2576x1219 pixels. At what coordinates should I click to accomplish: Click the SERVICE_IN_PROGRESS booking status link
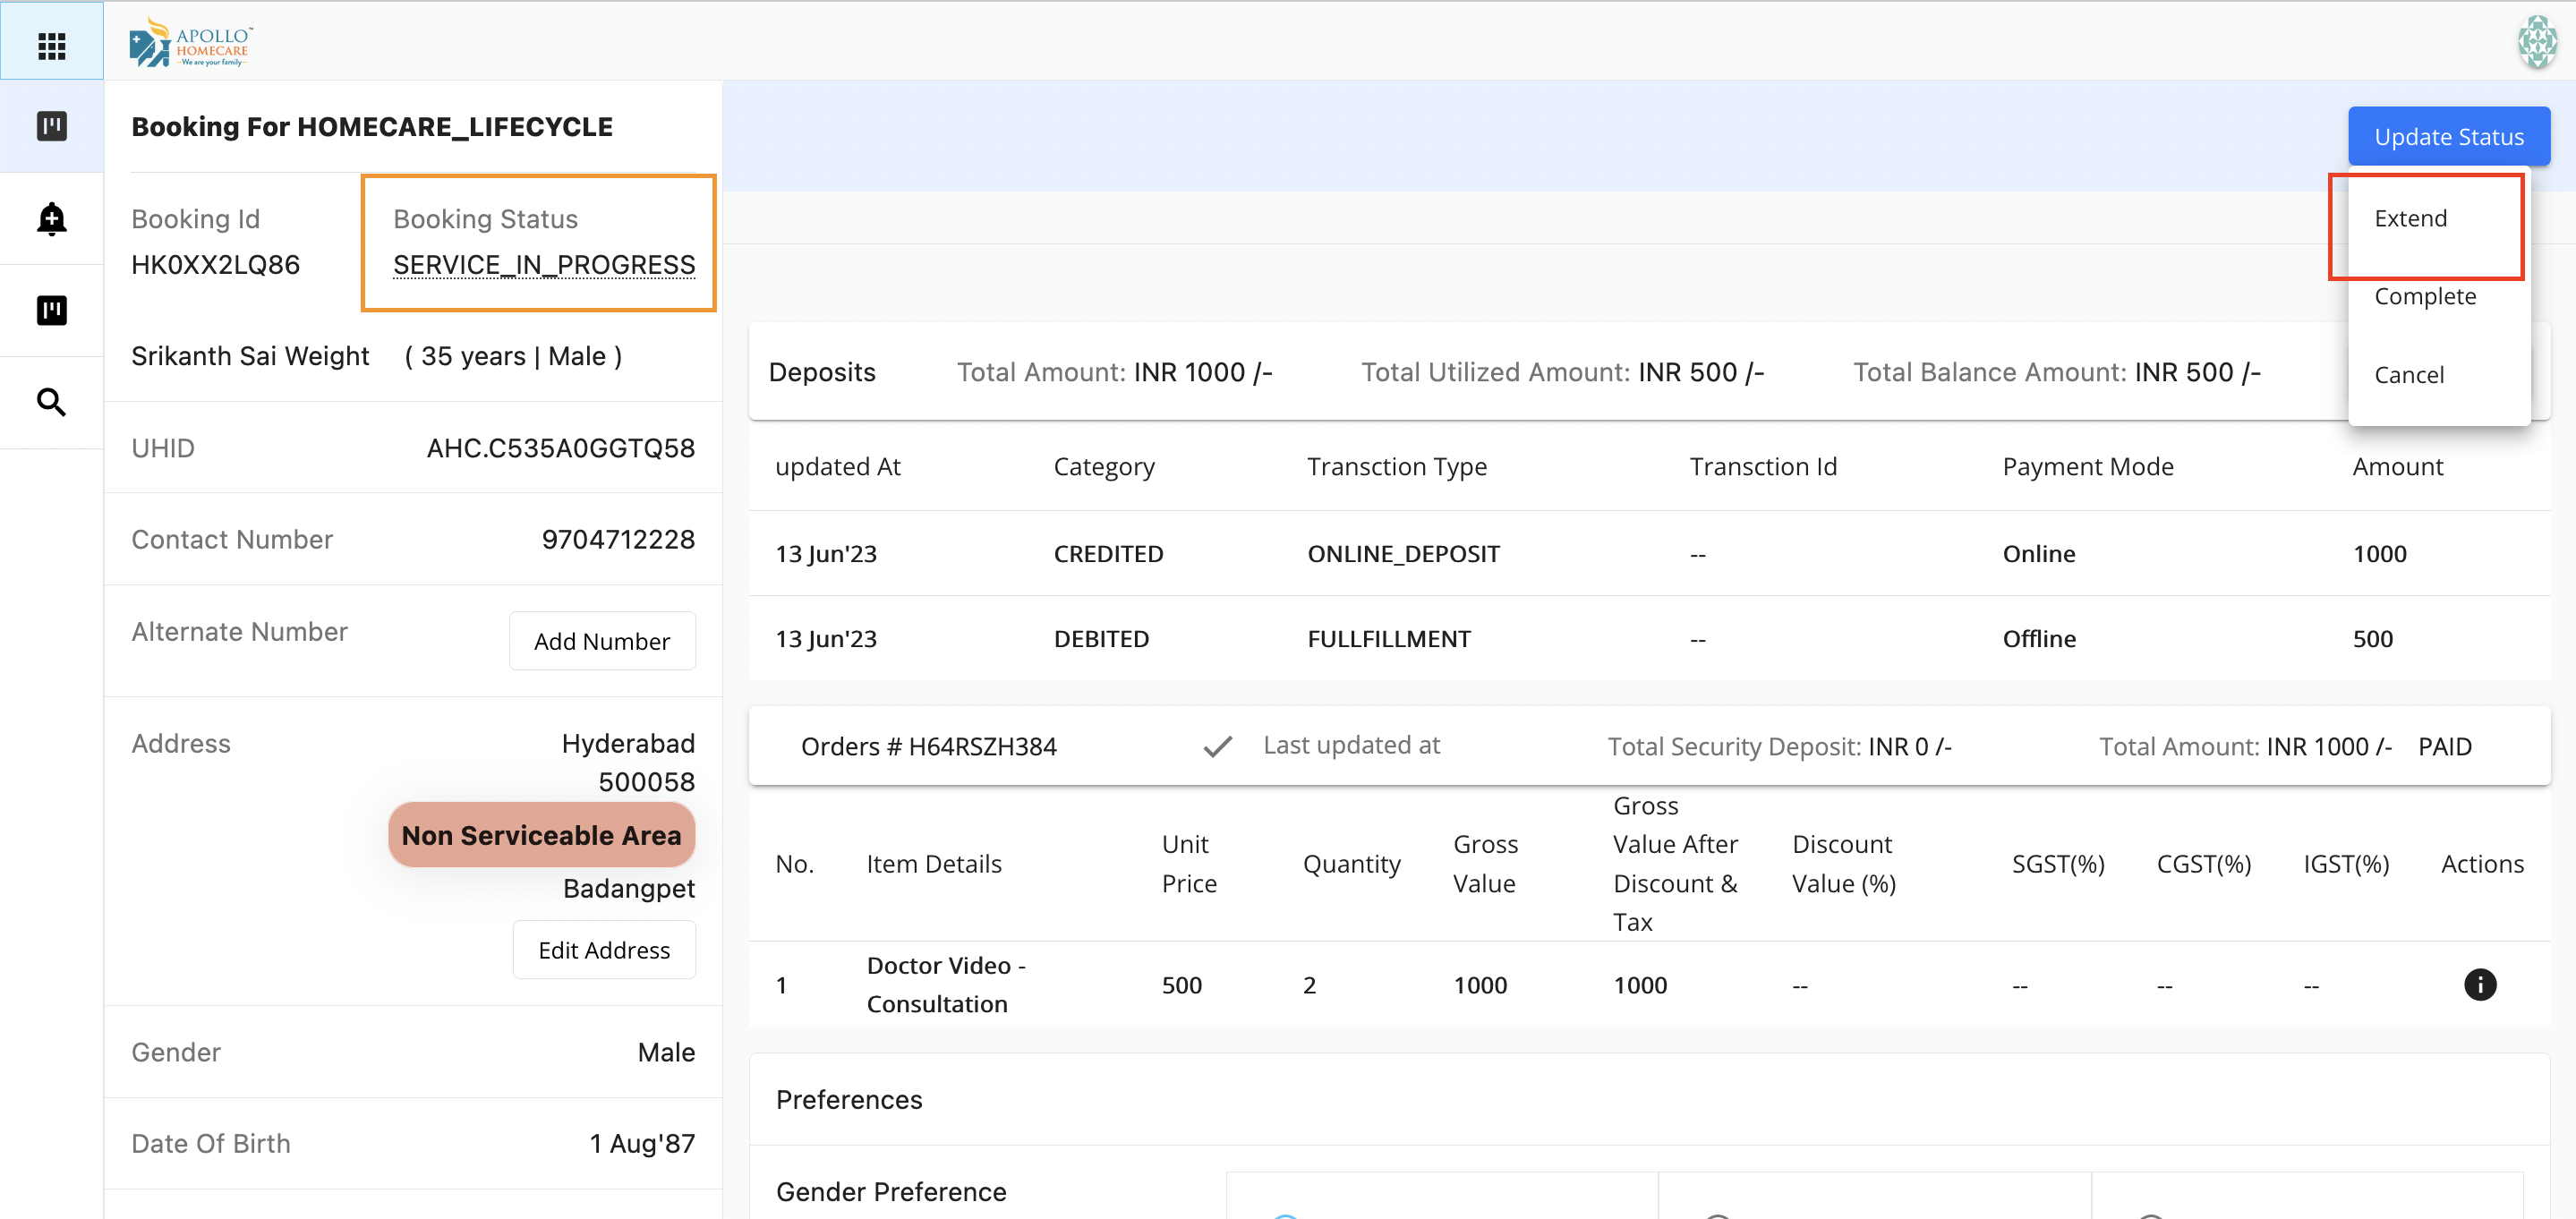pos(544,265)
